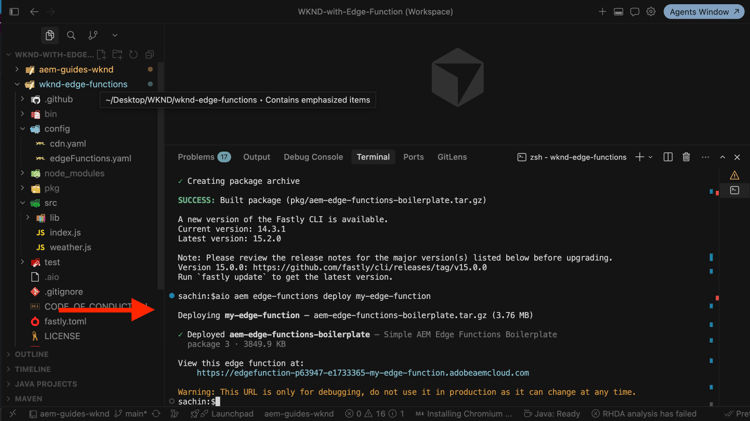The height and width of the screenshot is (421, 750).
Task: Open the fastly.toml file
Action: coord(65,321)
